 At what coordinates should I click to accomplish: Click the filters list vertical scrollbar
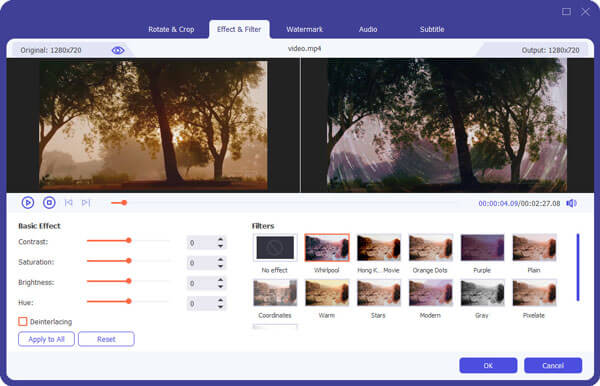578,267
